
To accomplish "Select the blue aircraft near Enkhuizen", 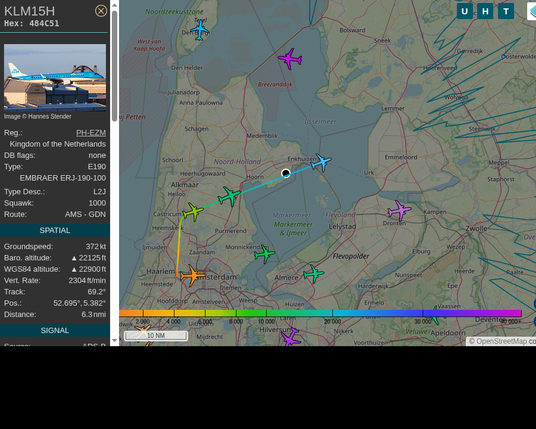I will coord(321,162).
